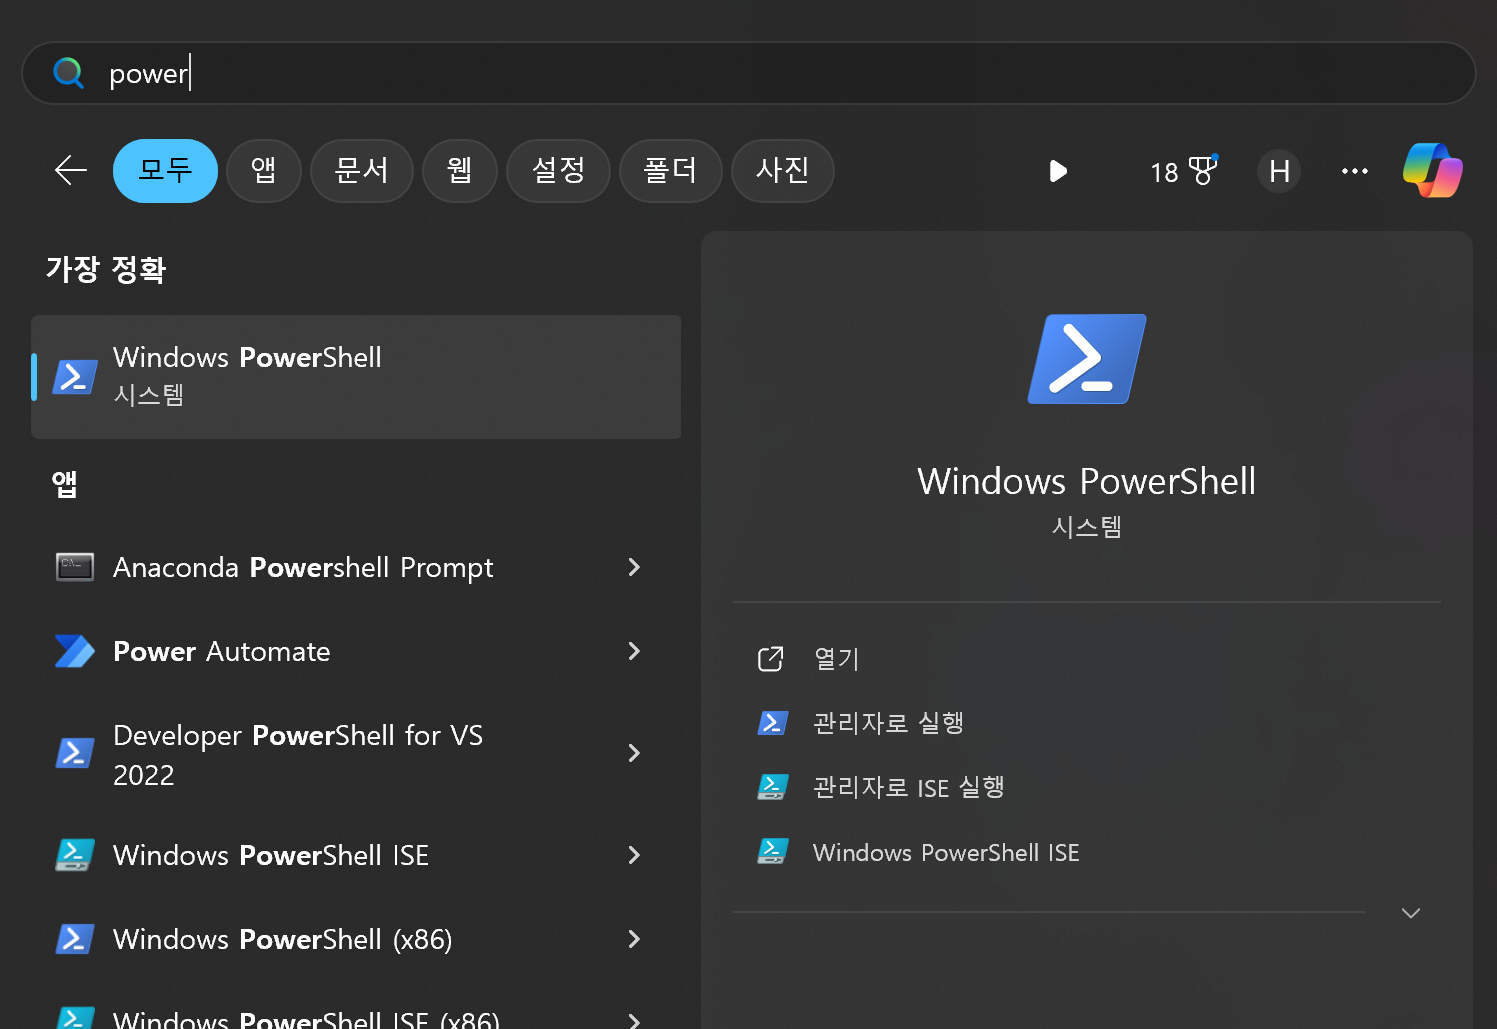This screenshot has height=1029, width=1497.
Task: Open Windows PowerShell ISE from the details pane
Action: click(946, 853)
